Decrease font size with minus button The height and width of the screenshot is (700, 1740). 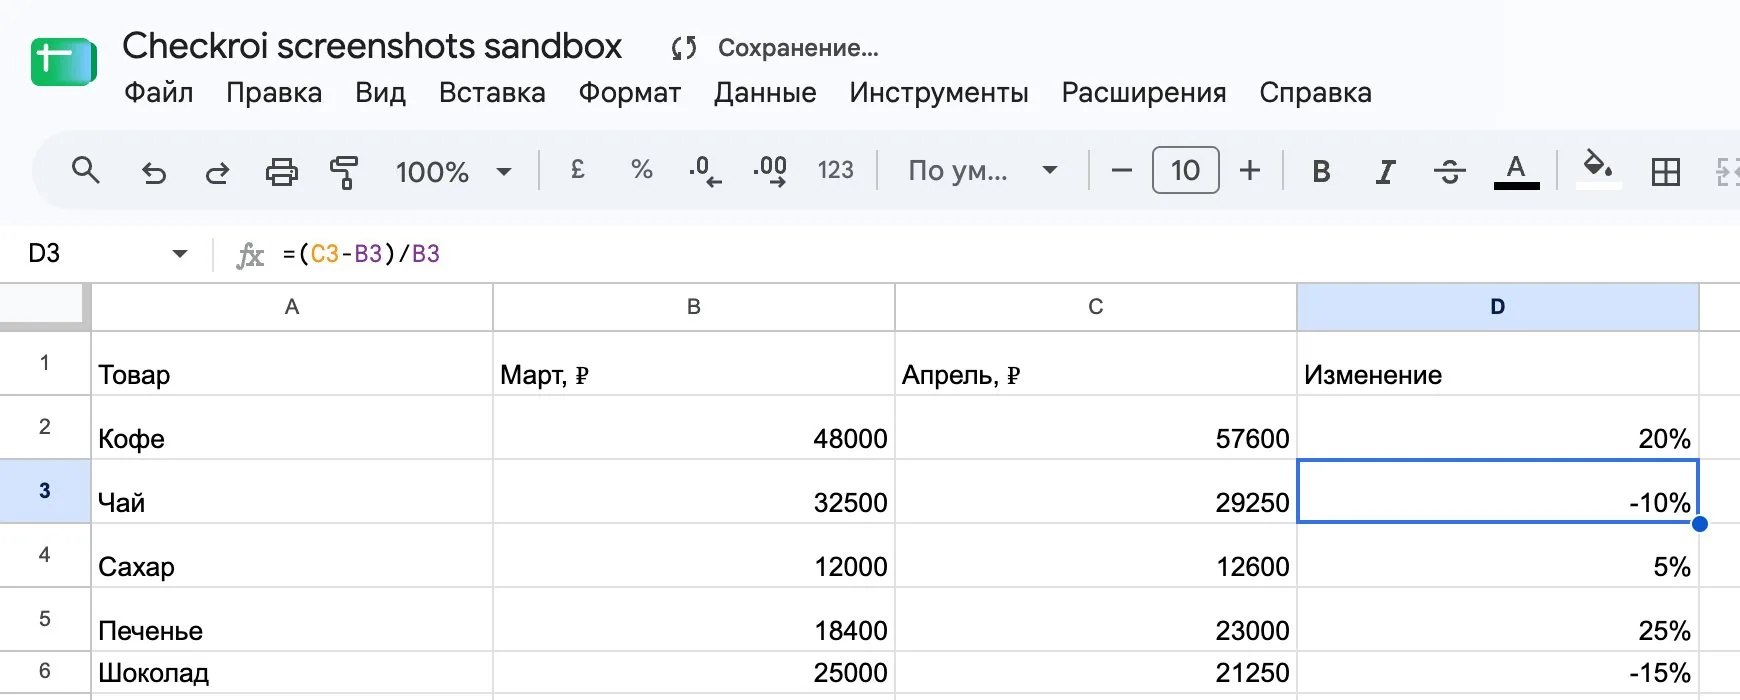(x=1122, y=171)
